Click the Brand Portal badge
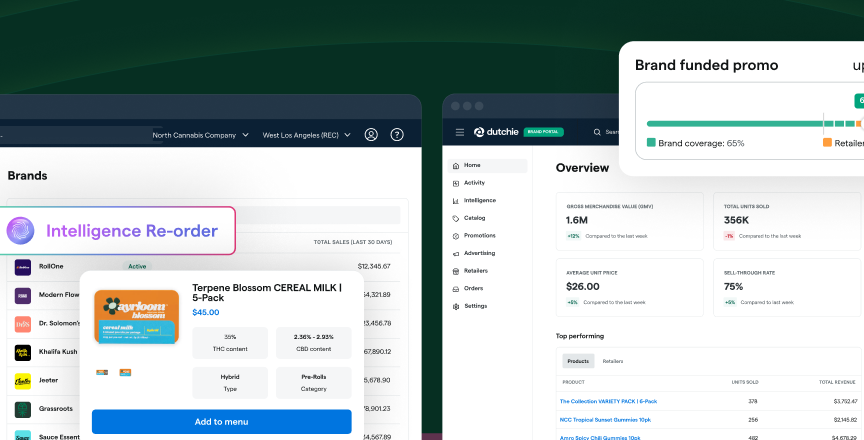This screenshot has height=440, width=864. coord(543,132)
